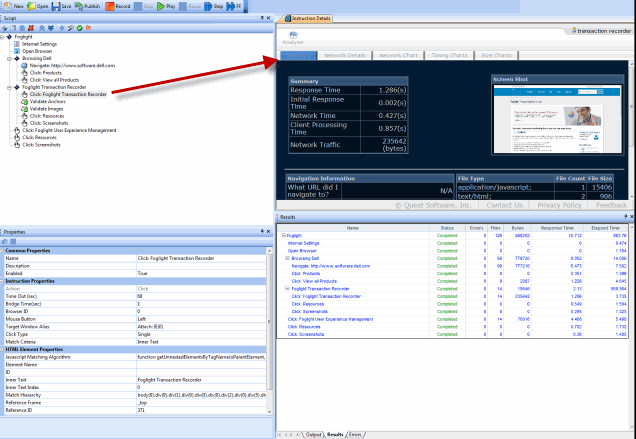Click the Analysis icon in Instruction Details

pyautogui.click(x=294, y=38)
